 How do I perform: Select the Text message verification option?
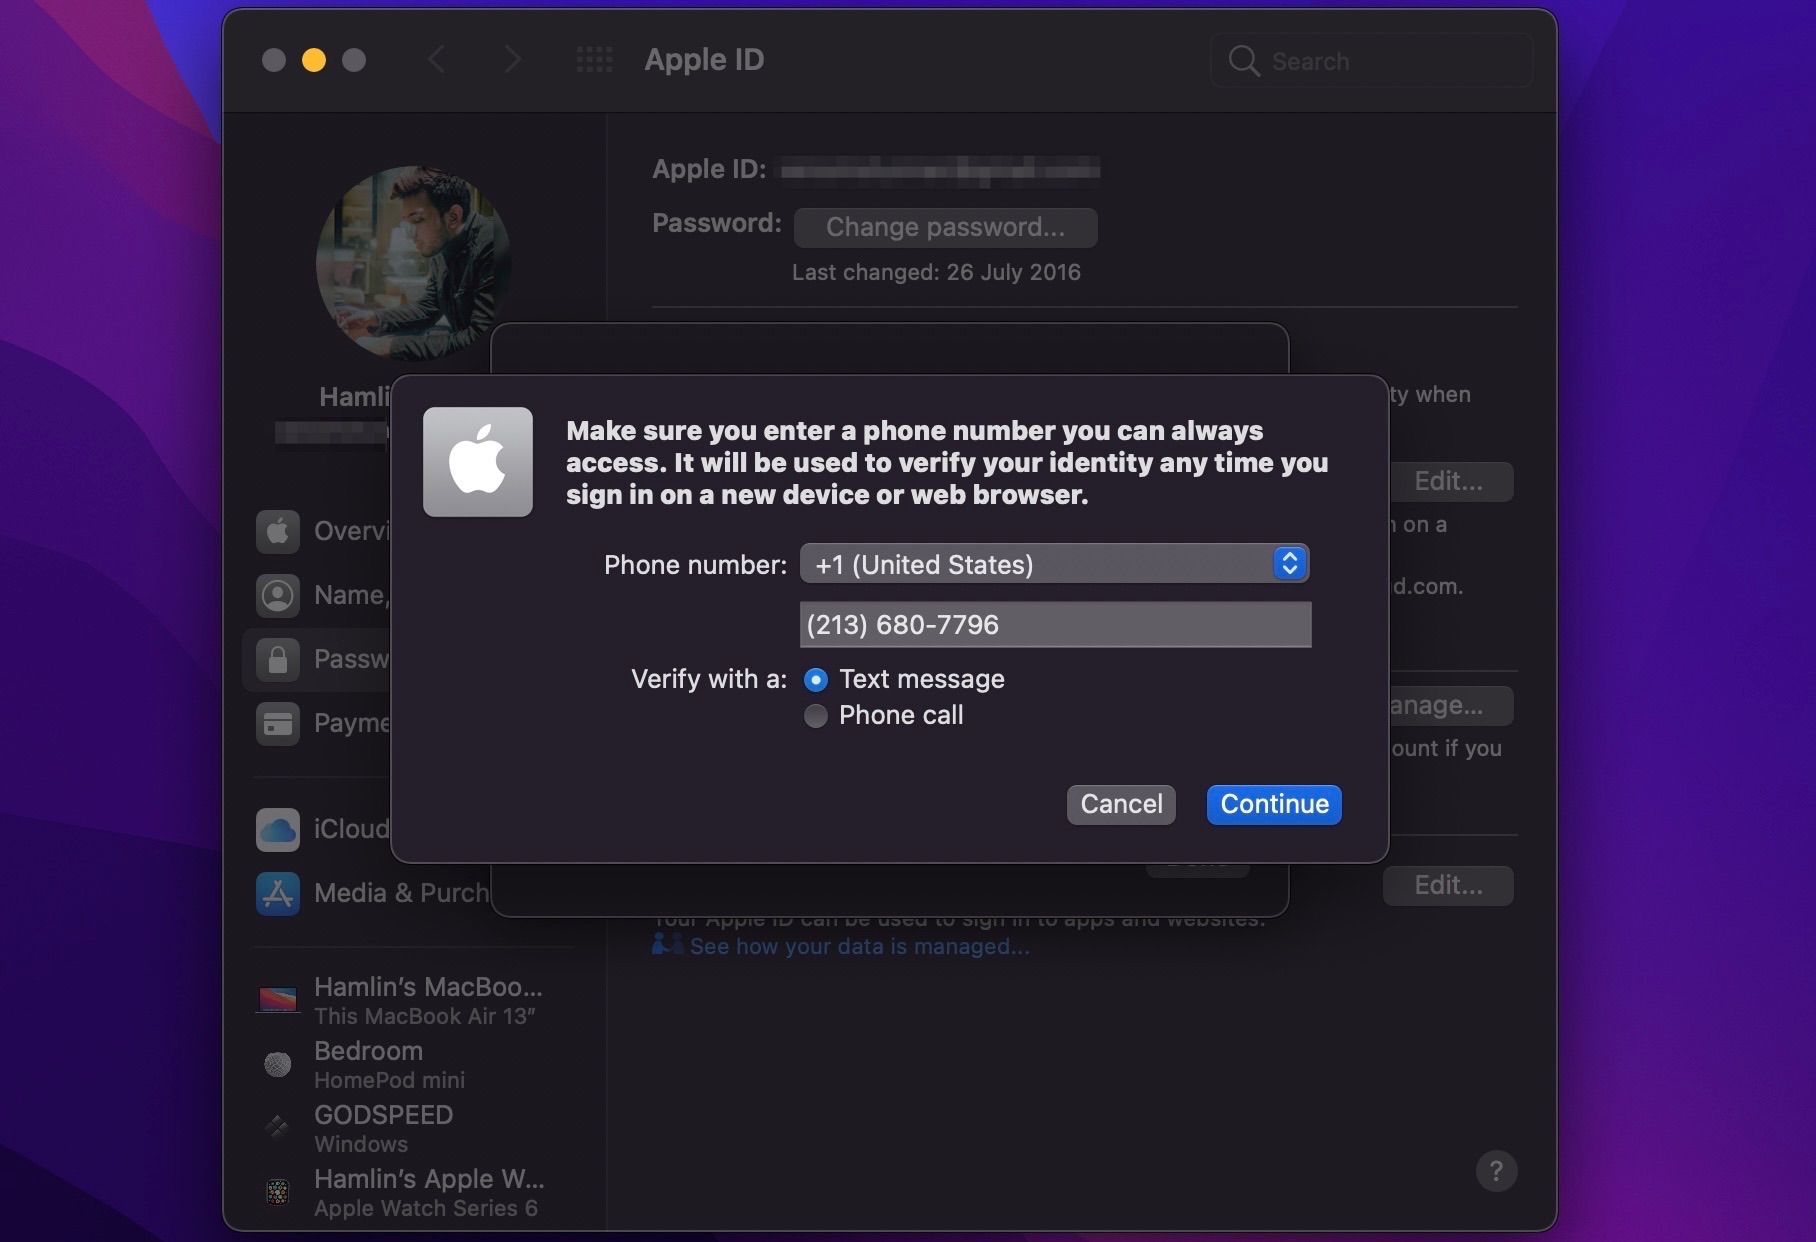(816, 679)
